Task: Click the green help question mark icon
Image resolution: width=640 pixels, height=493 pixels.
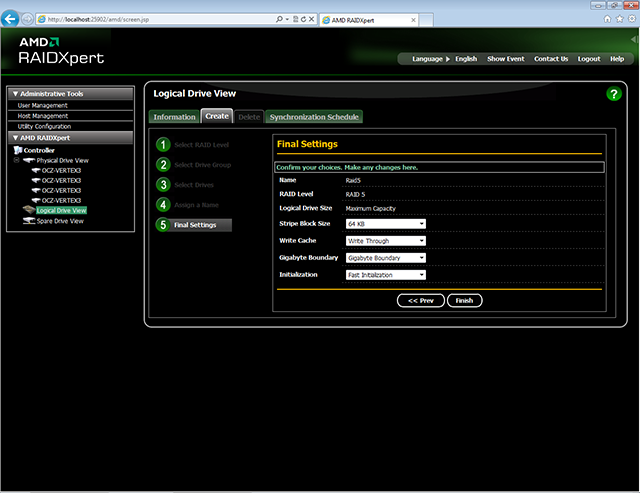Action: point(613,94)
